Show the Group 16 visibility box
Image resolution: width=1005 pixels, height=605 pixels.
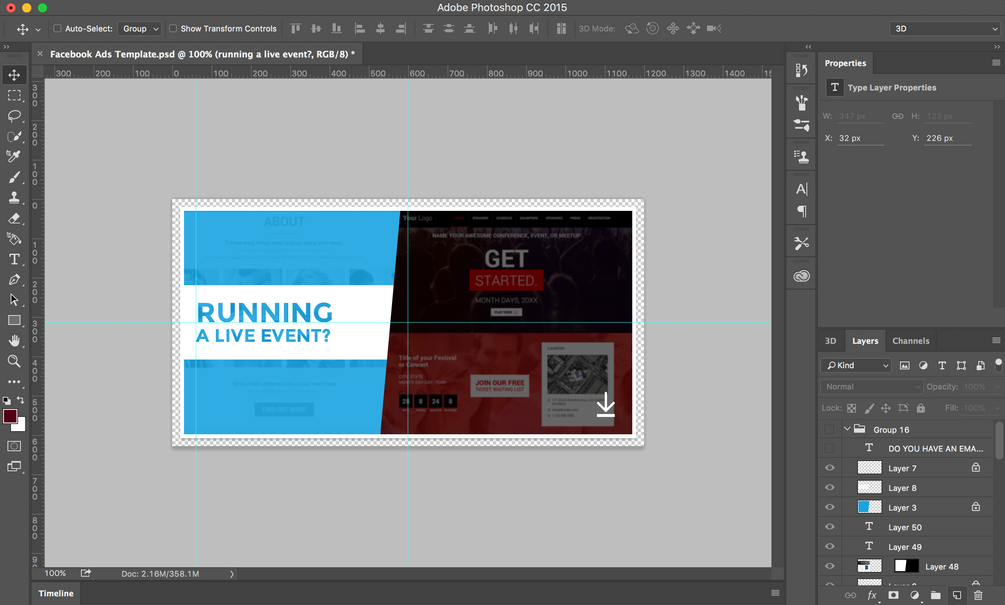pos(829,429)
